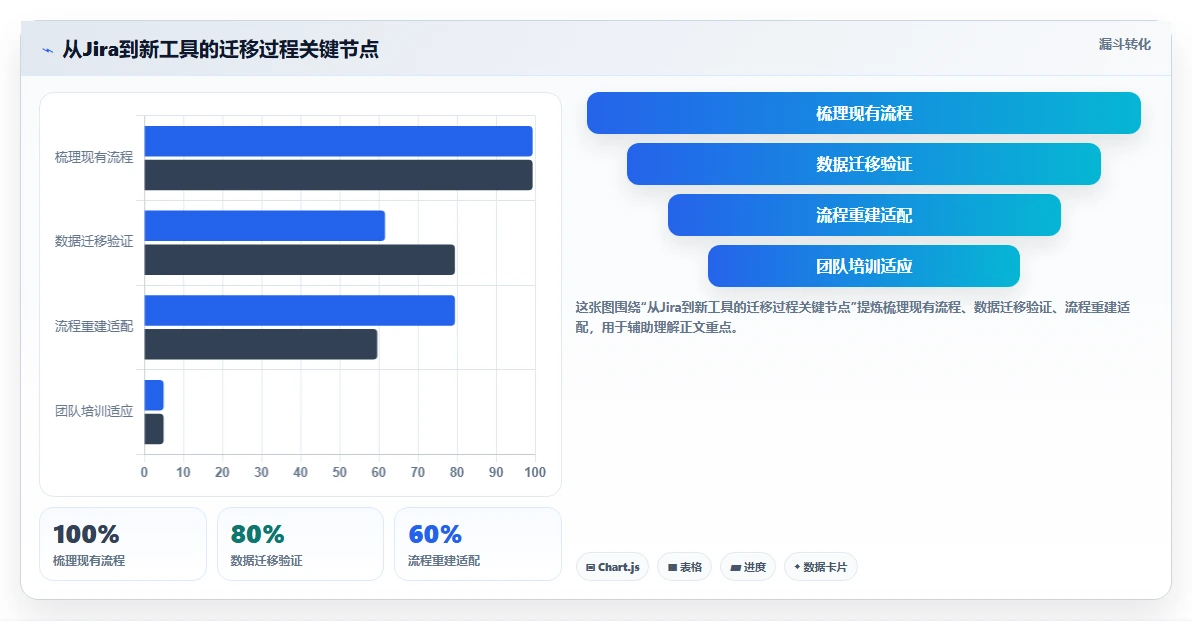
Task: Click the lightning icon beside the title
Action: [x=48, y=50]
